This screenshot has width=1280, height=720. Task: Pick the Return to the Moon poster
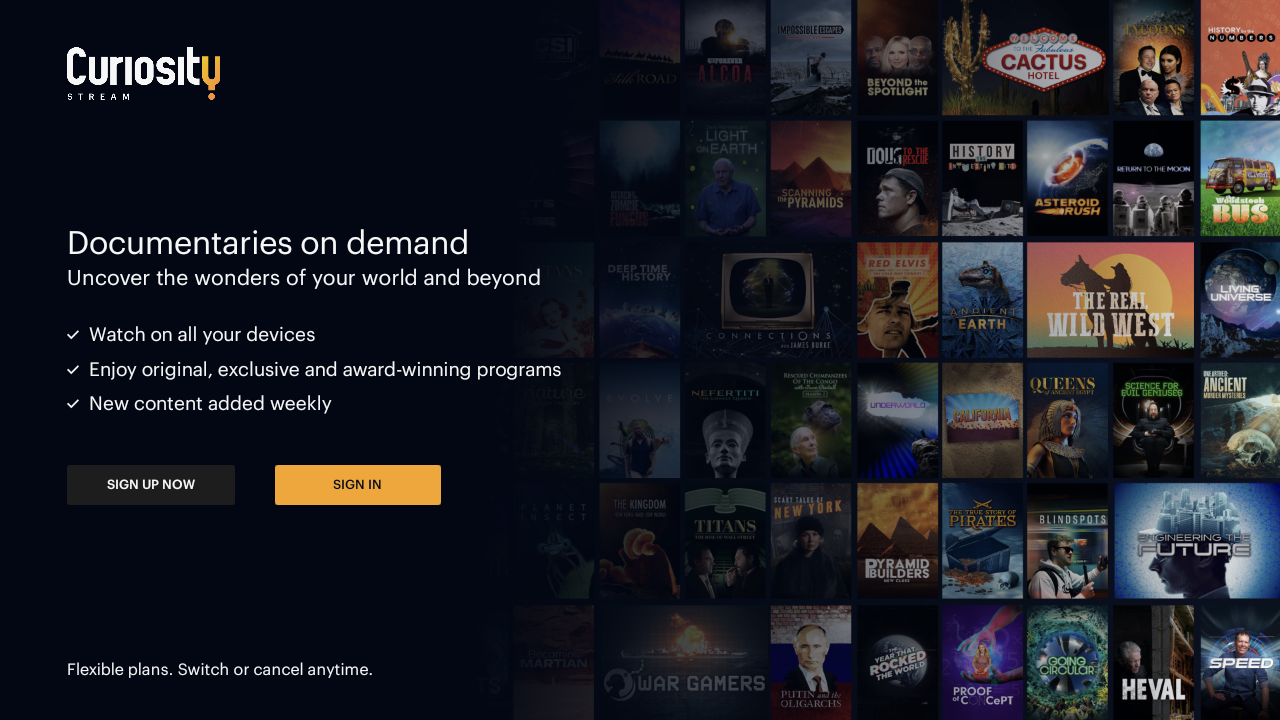click(x=1154, y=179)
